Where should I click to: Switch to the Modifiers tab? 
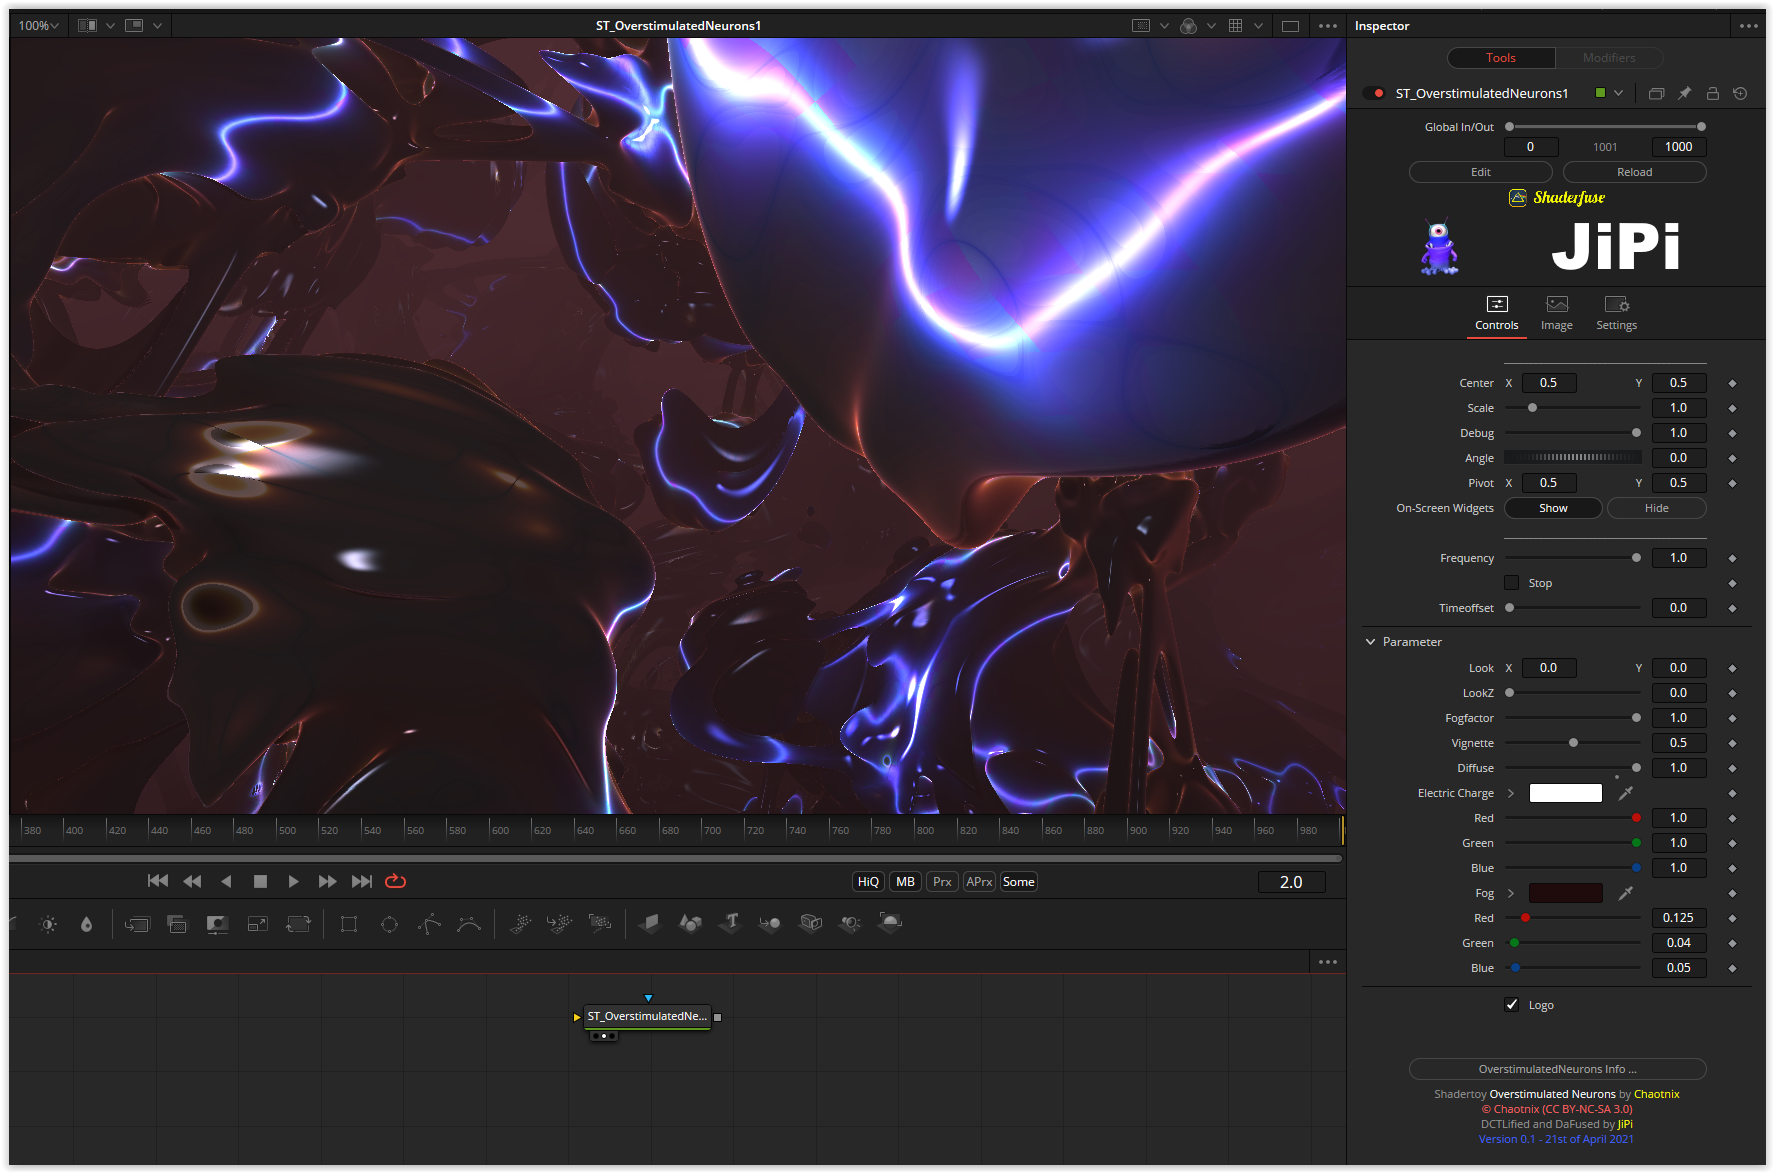(x=1609, y=58)
